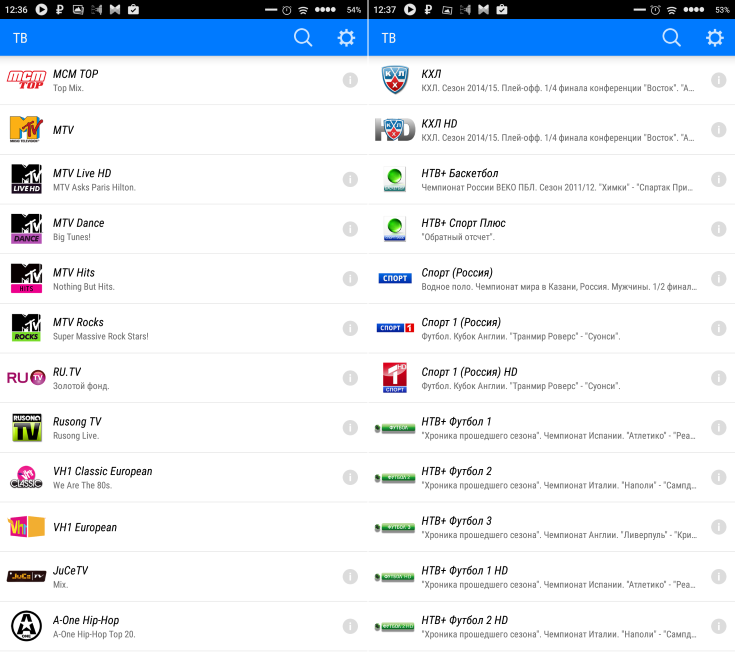
Task: Open the НТВ+ Спорт Плюс title
Action: (463, 223)
